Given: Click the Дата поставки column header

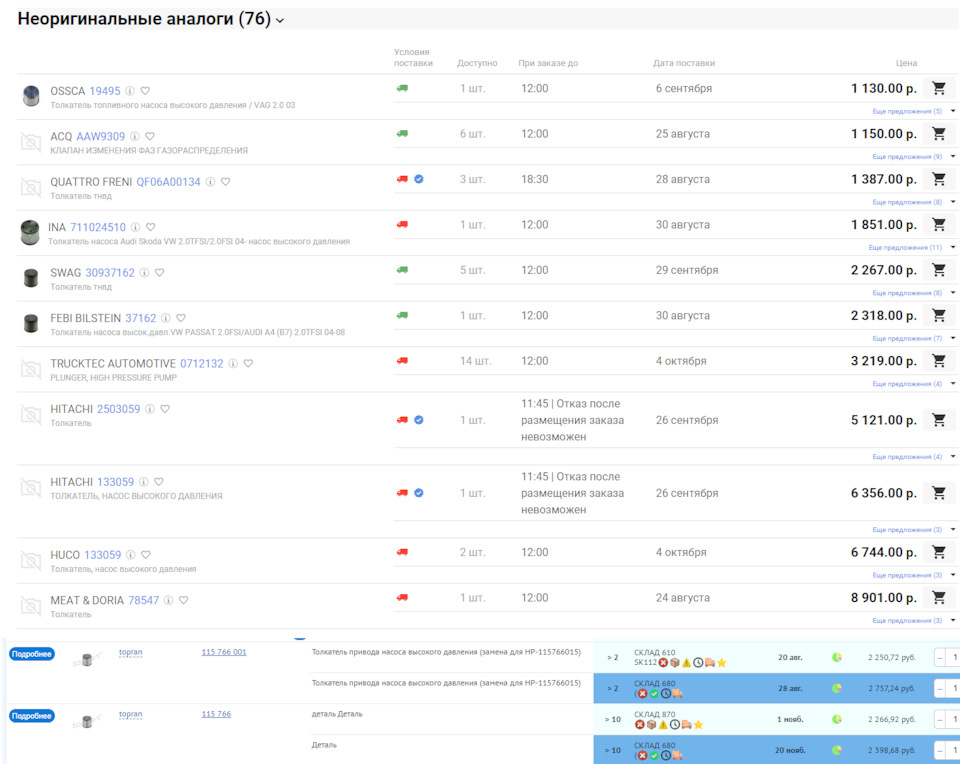Looking at the screenshot, I should [684, 63].
